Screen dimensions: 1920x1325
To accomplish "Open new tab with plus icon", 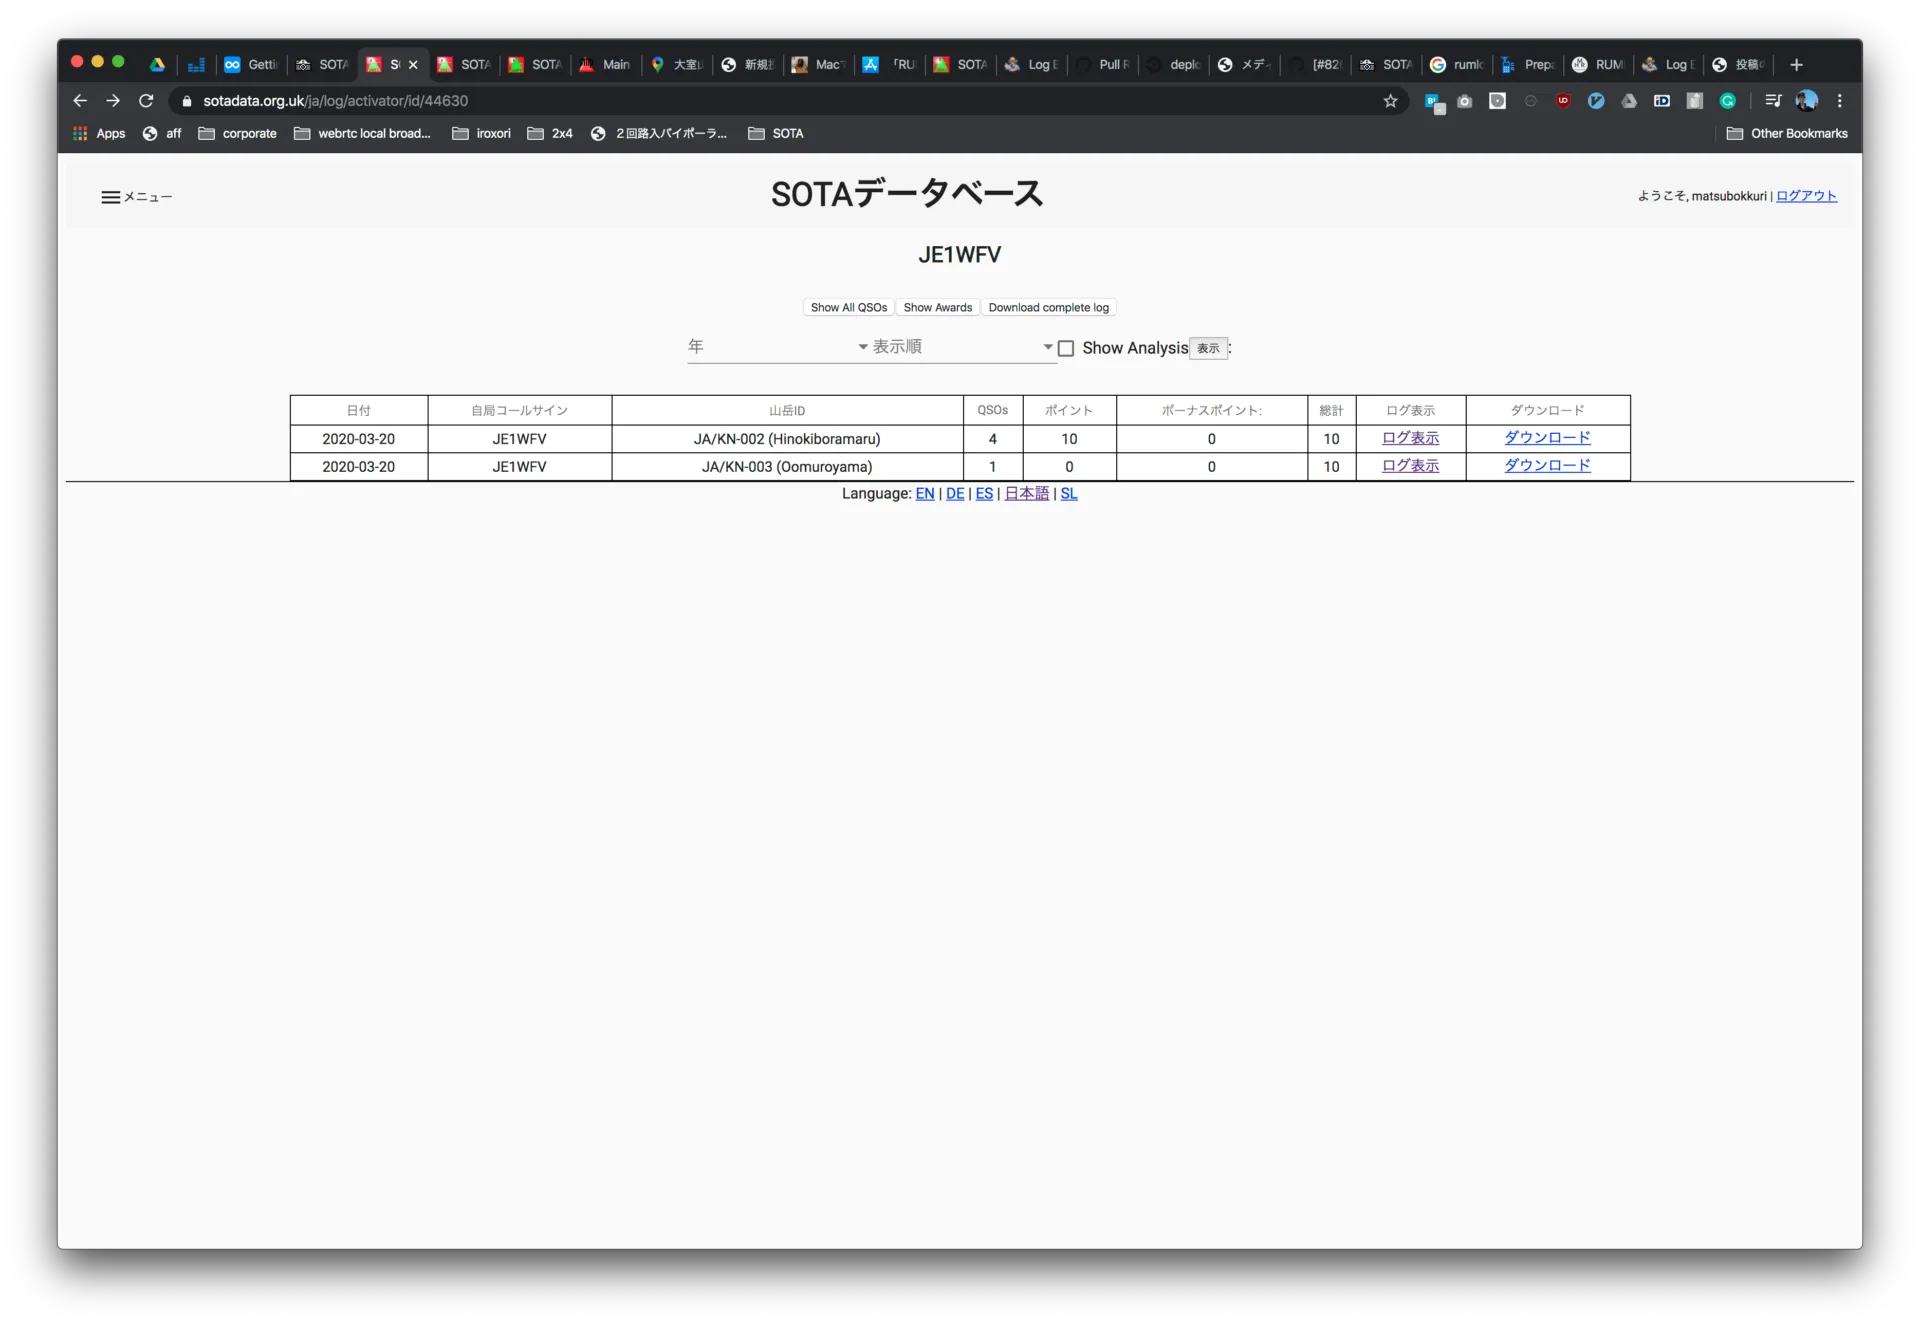I will coord(1796,65).
